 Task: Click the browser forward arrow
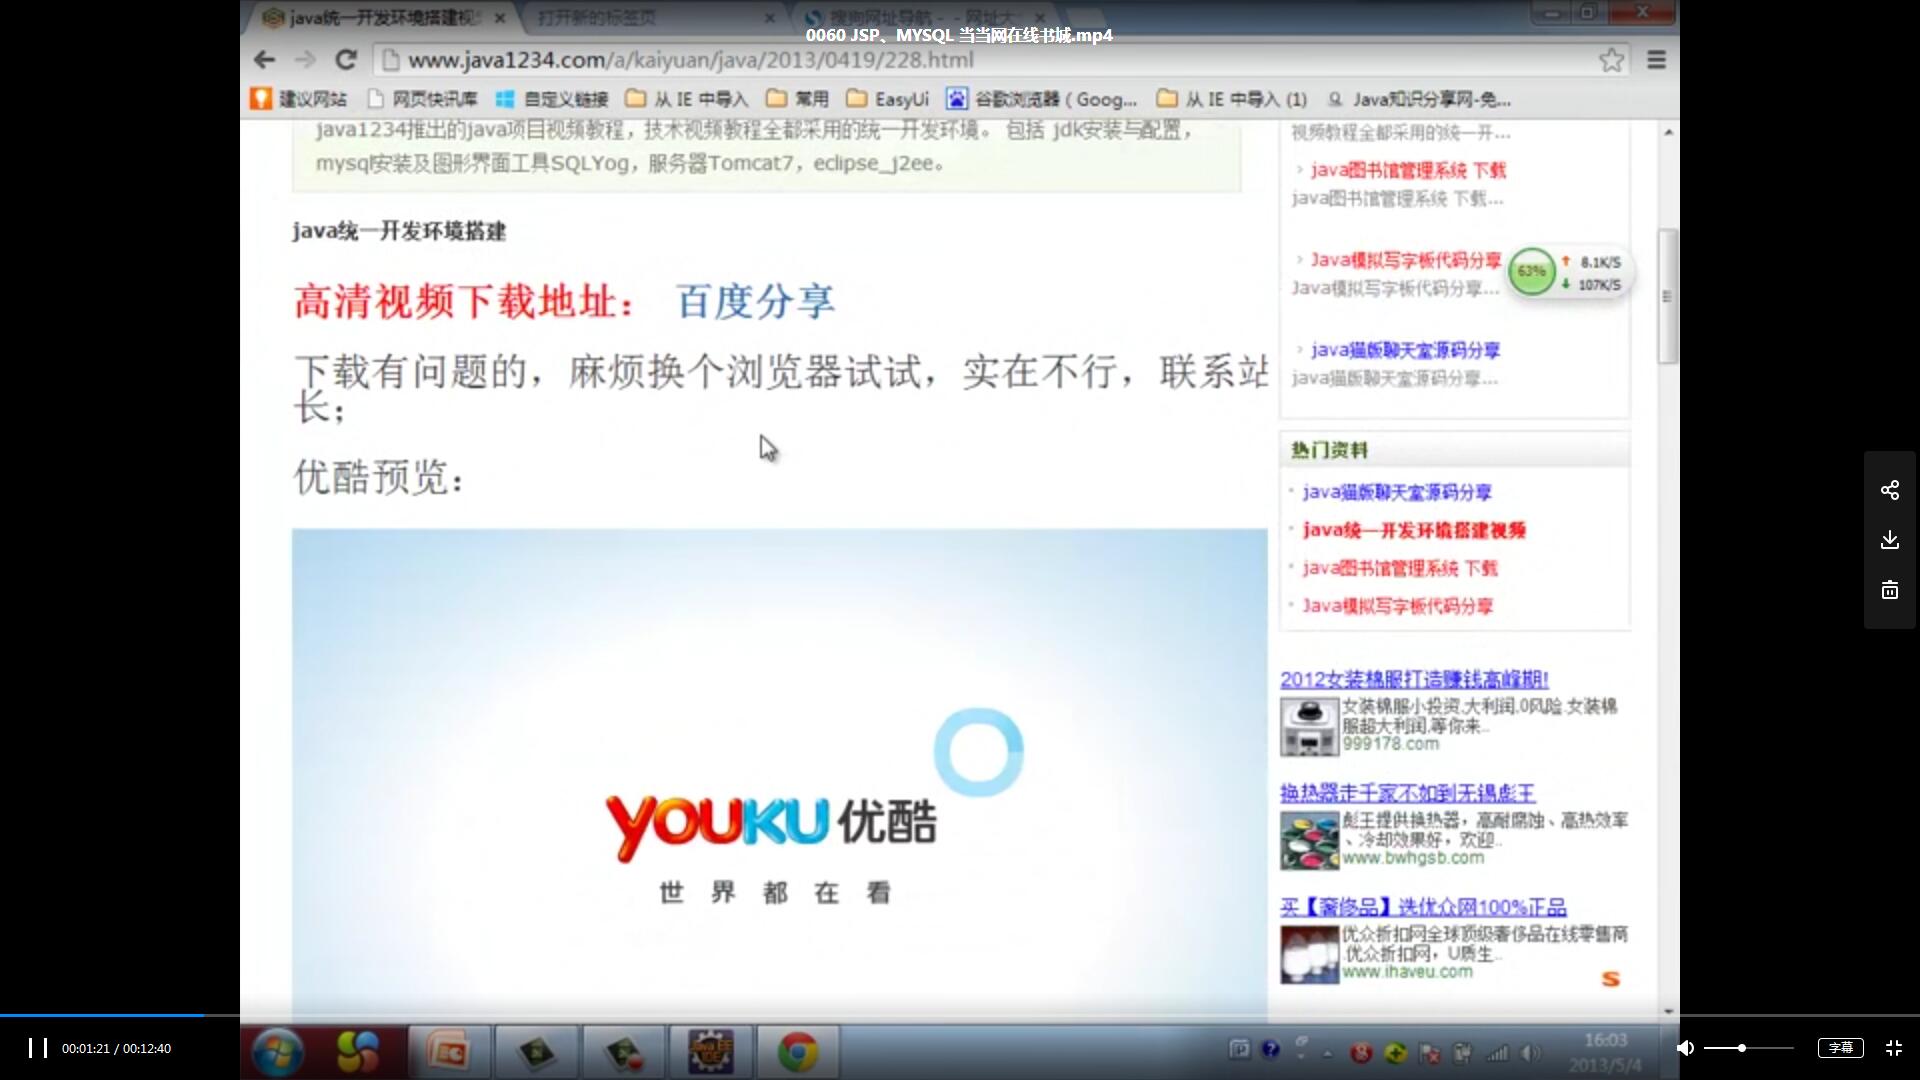[305, 60]
